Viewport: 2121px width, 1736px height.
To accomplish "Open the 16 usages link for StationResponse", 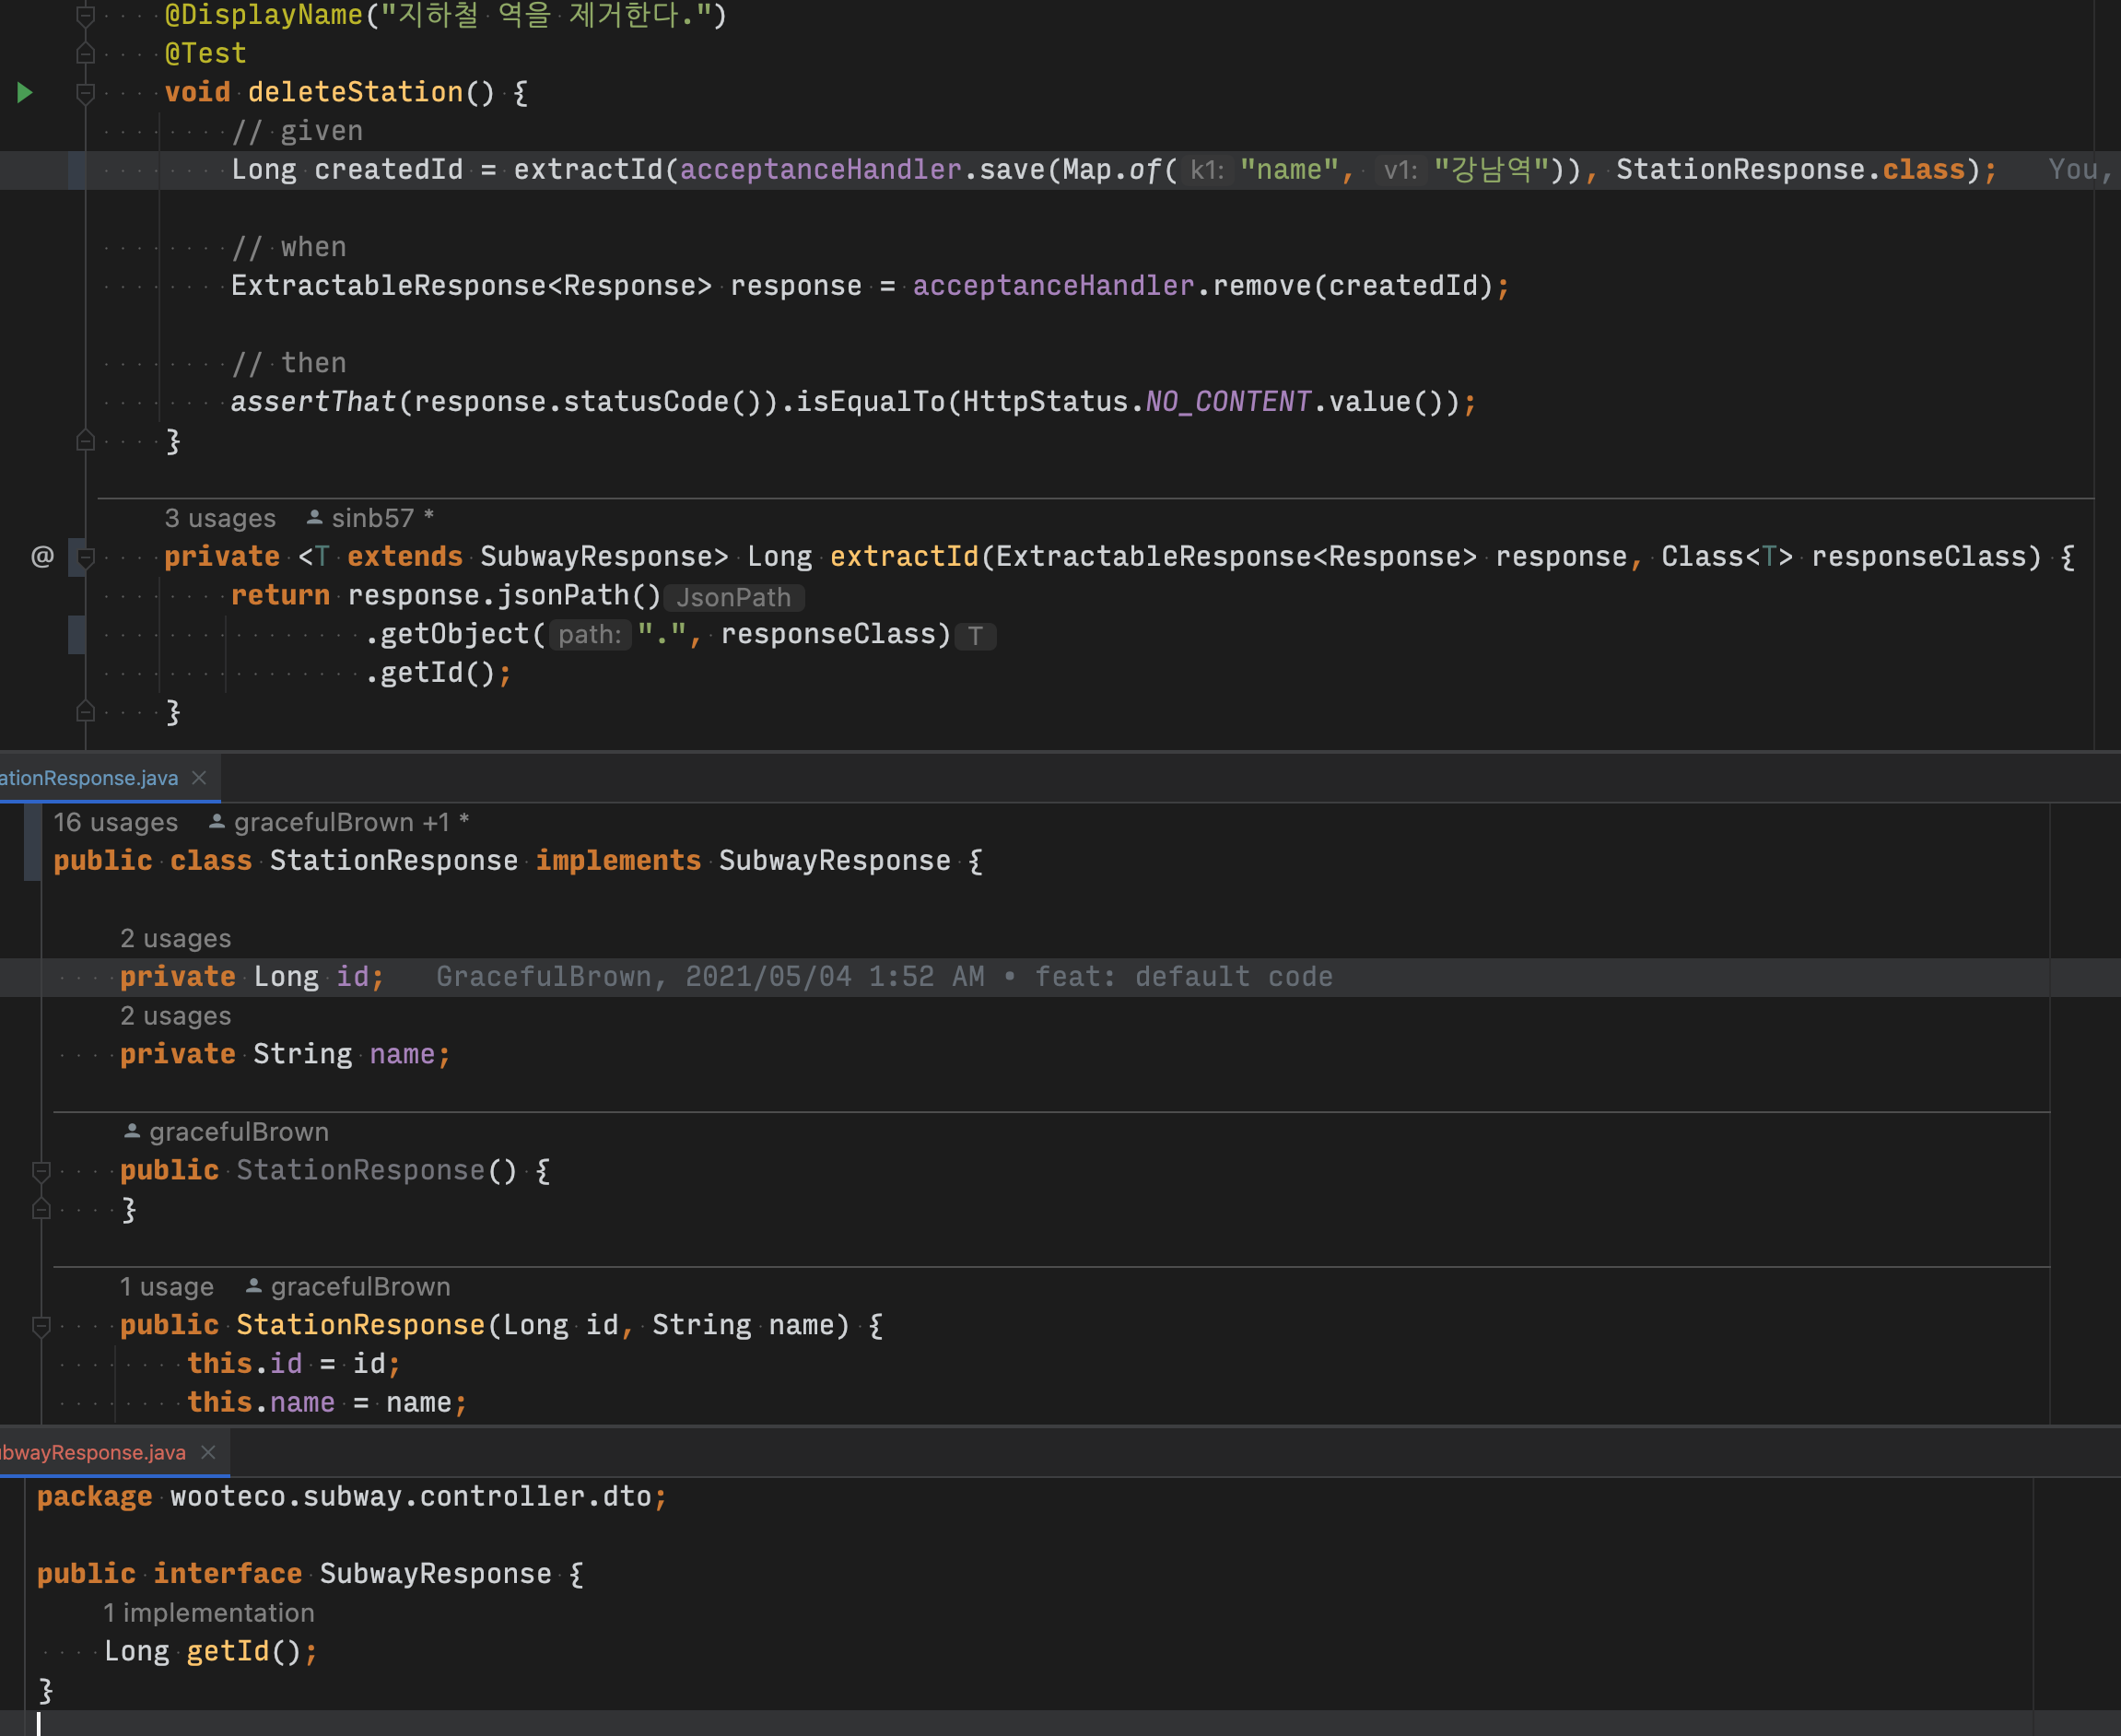I will click(x=115, y=822).
